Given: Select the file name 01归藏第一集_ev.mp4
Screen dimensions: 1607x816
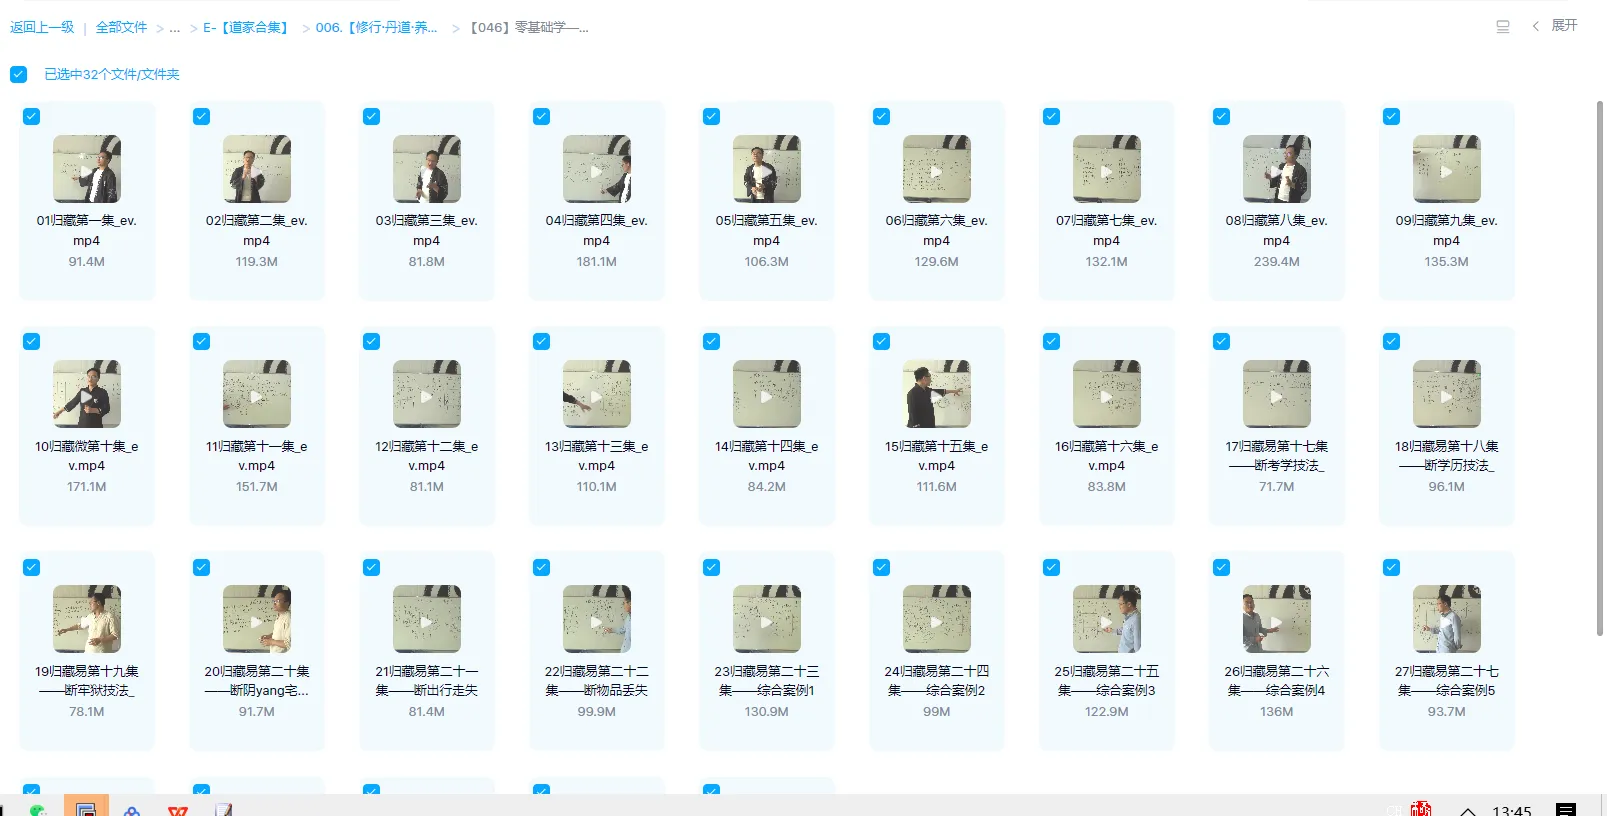Looking at the screenshot, I should point(87,231).
